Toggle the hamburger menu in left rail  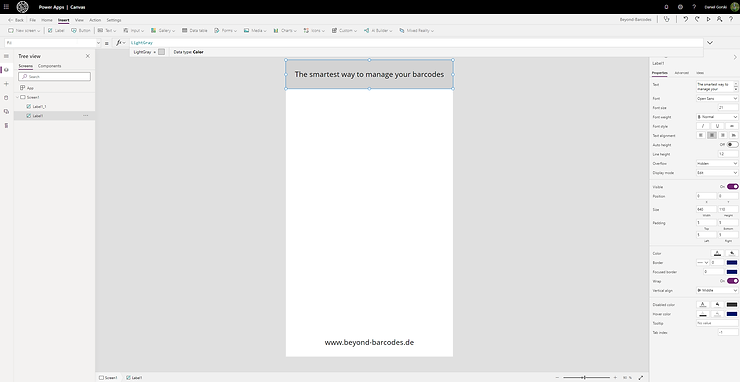6,56
